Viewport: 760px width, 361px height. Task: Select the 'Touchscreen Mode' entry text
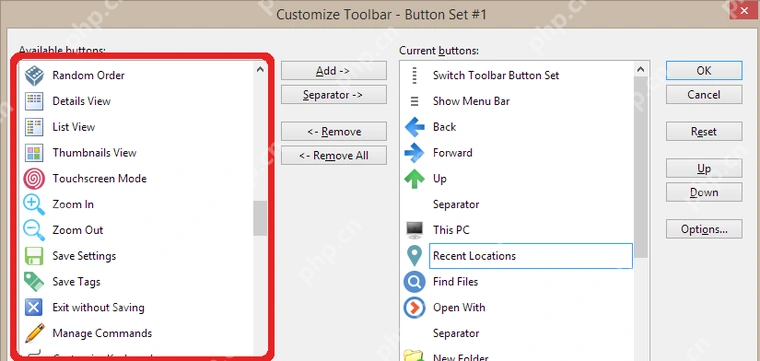[x=99, y=178]
